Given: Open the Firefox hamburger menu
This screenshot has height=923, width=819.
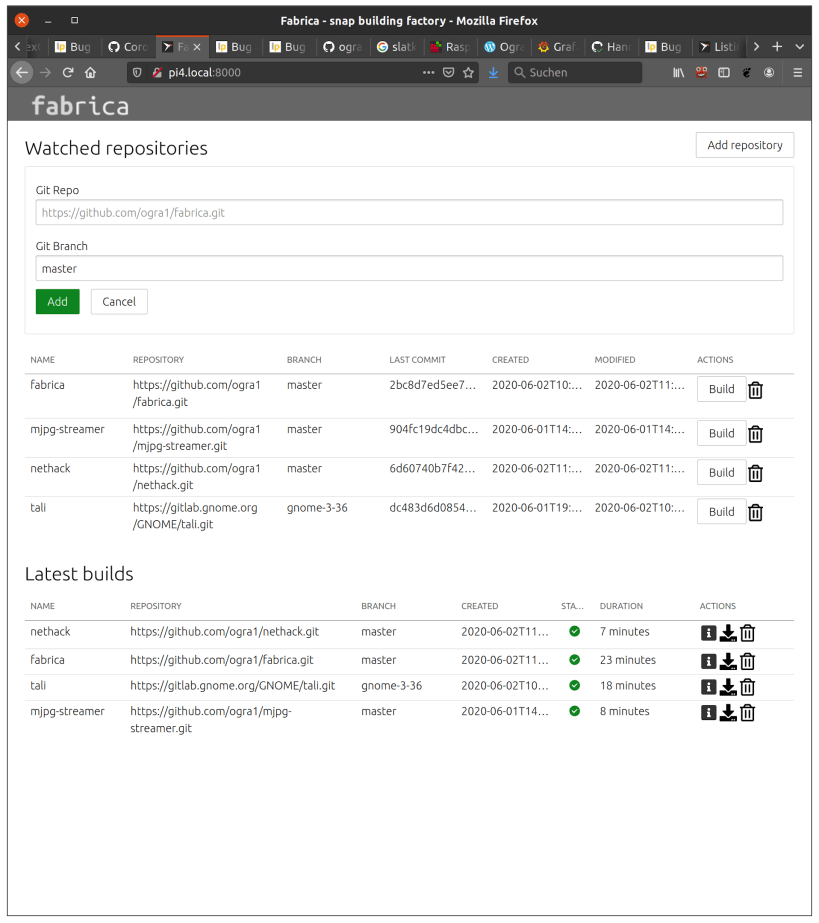Looking at the screenshot, I should tap(798, 72).
